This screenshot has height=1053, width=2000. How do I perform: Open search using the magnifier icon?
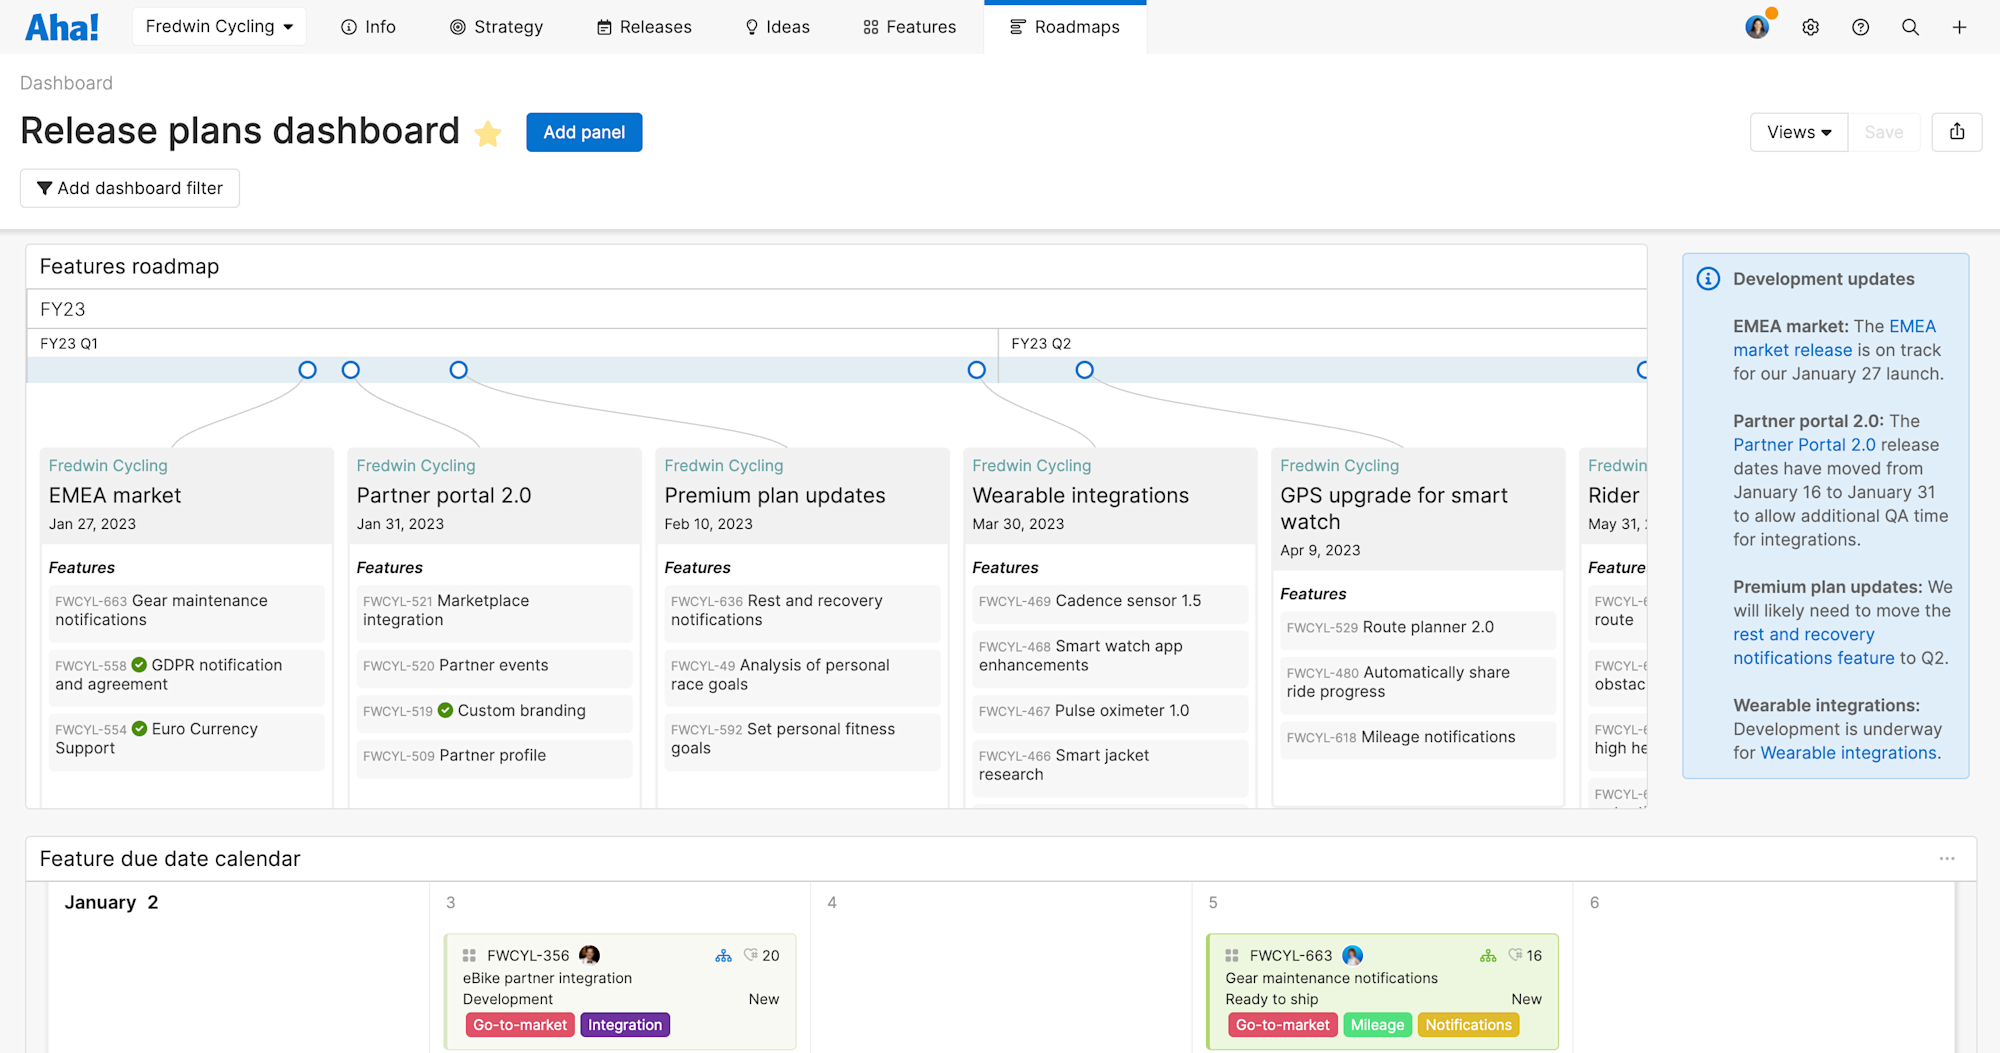coord(1910,27)
